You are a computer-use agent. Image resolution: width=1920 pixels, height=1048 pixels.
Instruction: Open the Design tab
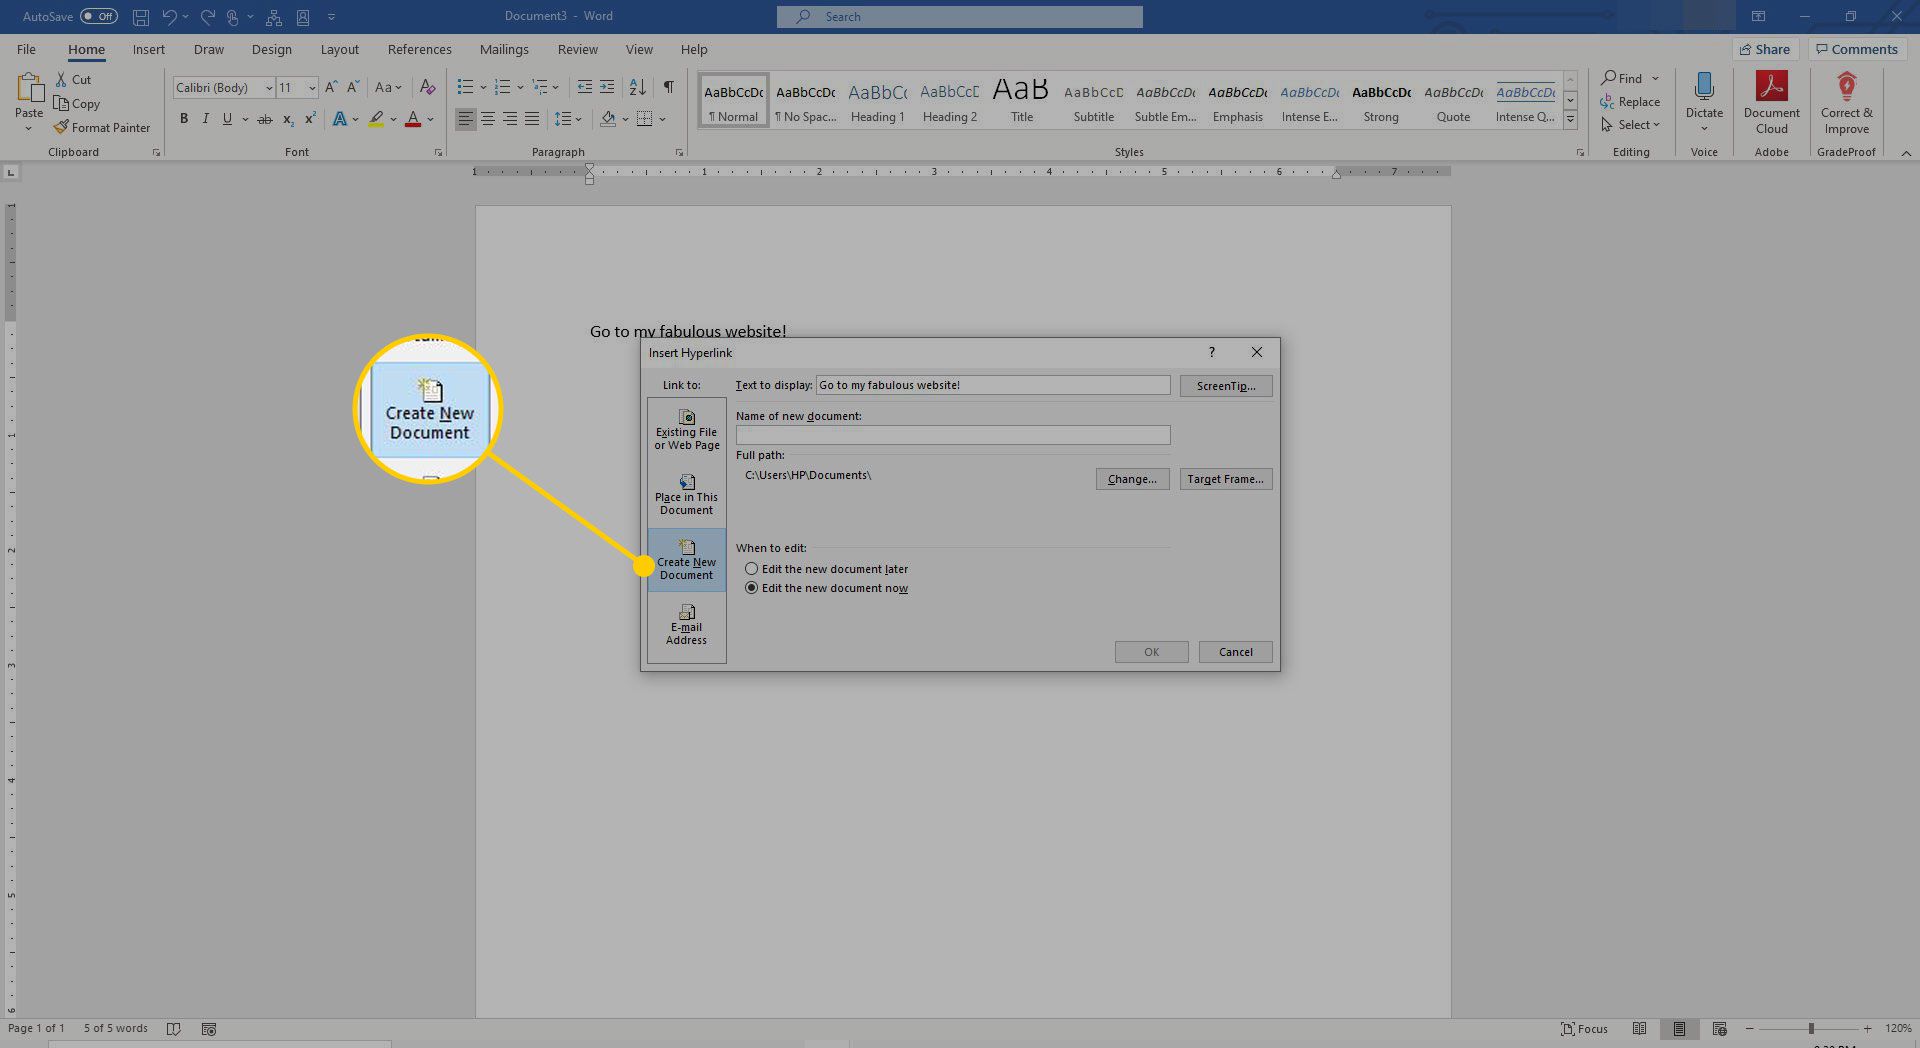271,49
